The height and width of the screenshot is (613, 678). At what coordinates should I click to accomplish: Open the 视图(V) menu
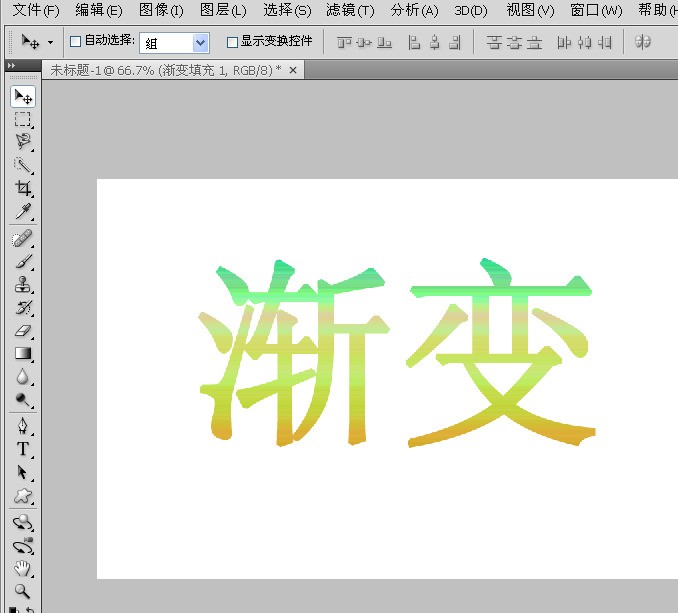click(530, 10)
